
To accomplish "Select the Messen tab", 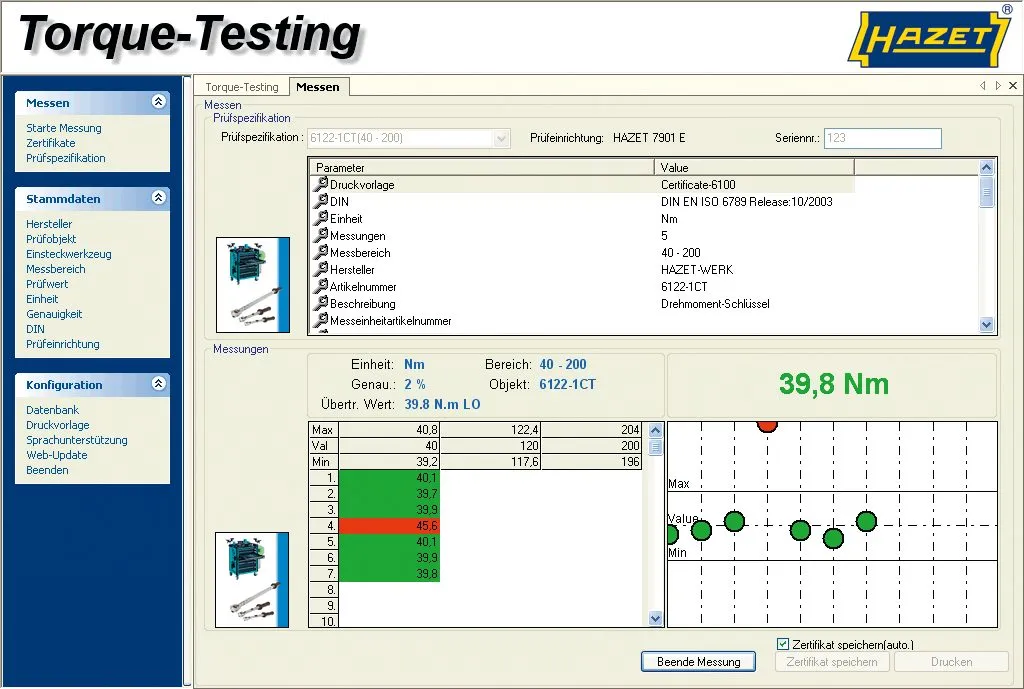I will pos(318,86).
